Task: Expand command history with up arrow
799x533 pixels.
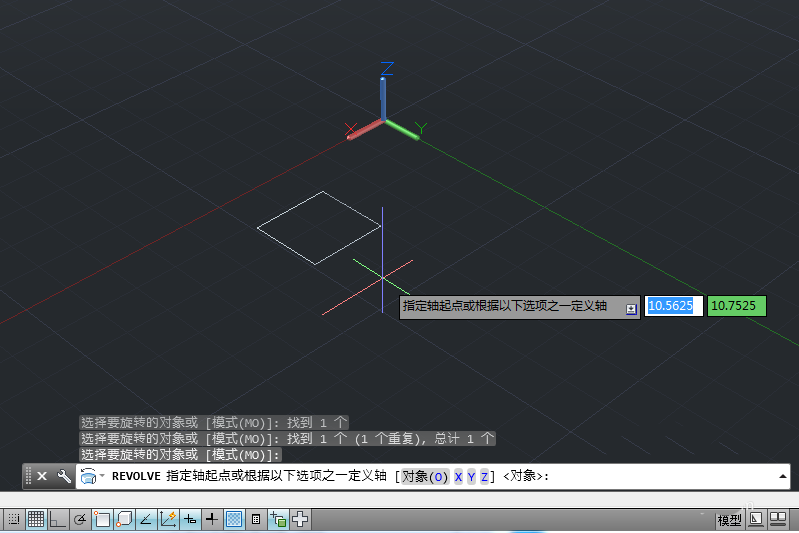Action: (x=782, y=476)
